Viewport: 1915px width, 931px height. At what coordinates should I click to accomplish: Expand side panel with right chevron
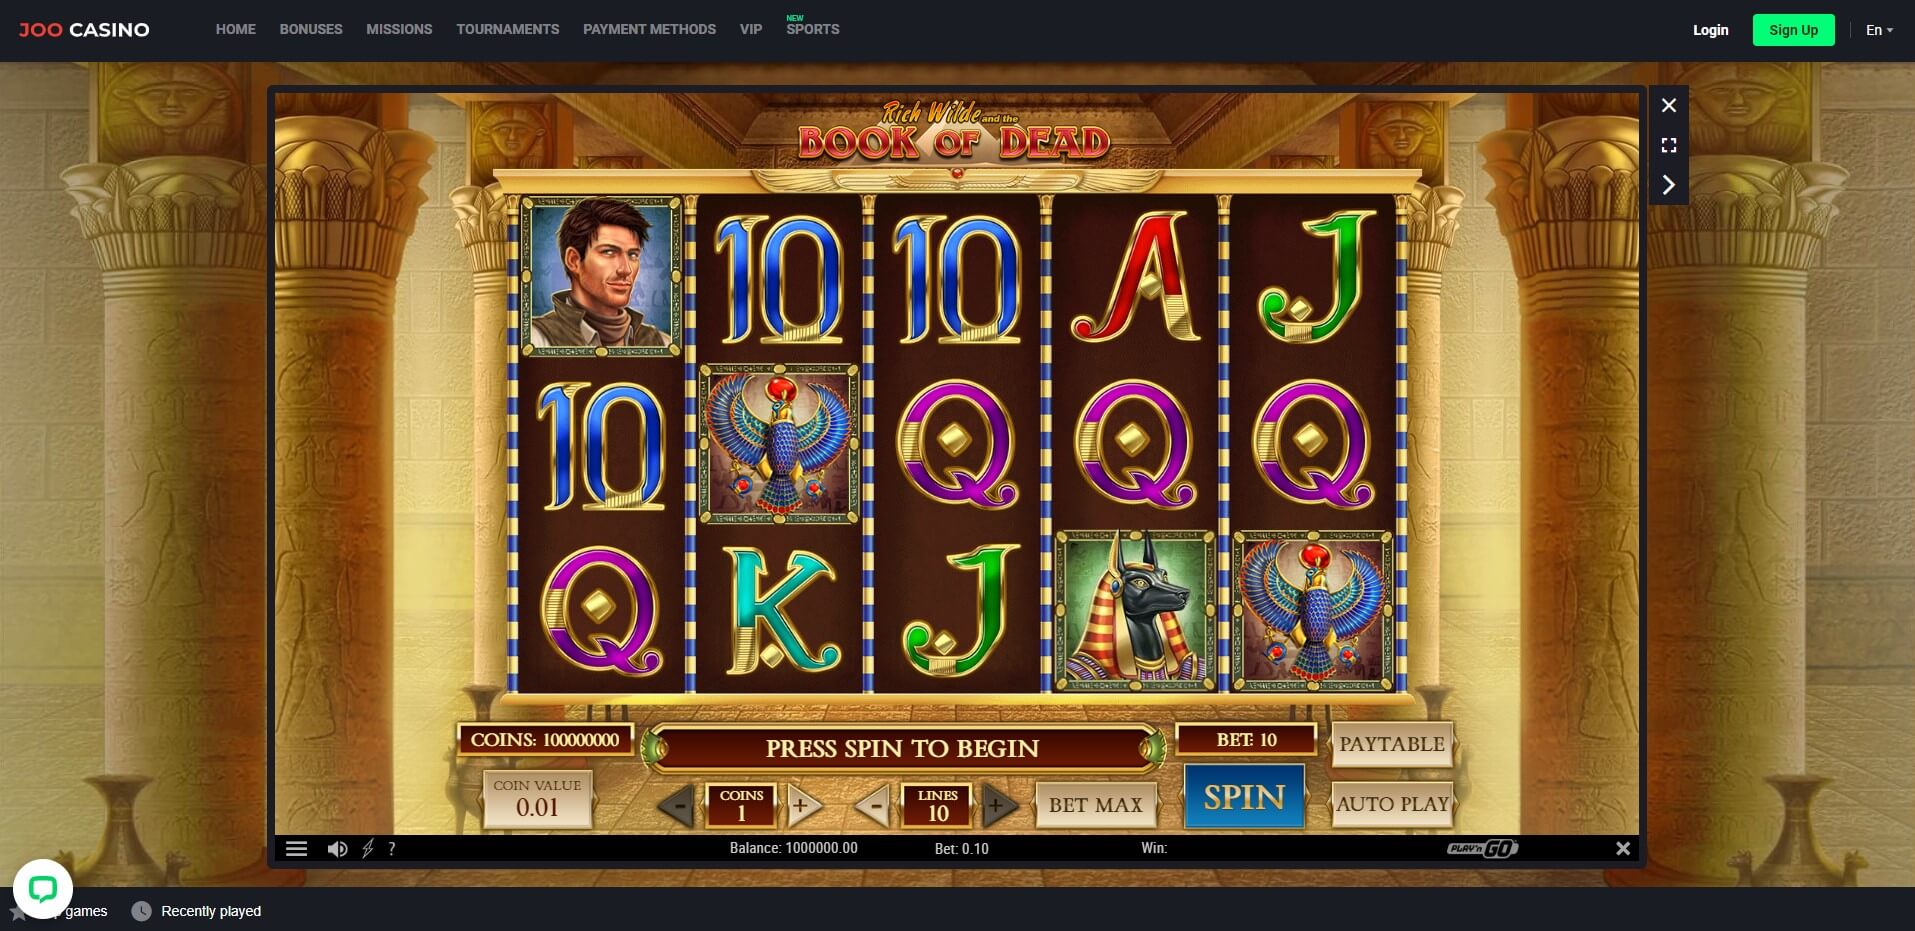1669,185
